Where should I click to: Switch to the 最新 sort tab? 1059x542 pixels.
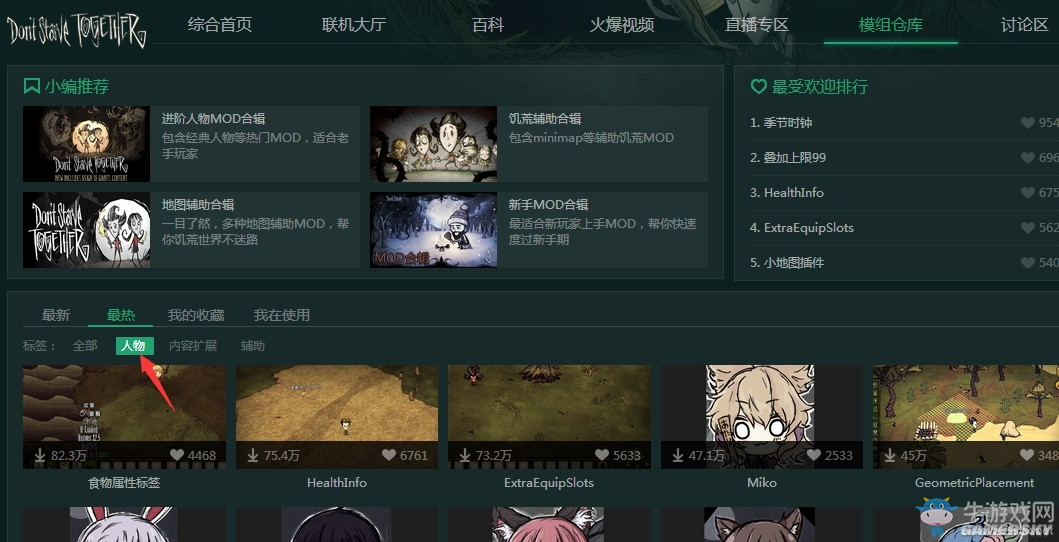(55, 315)
